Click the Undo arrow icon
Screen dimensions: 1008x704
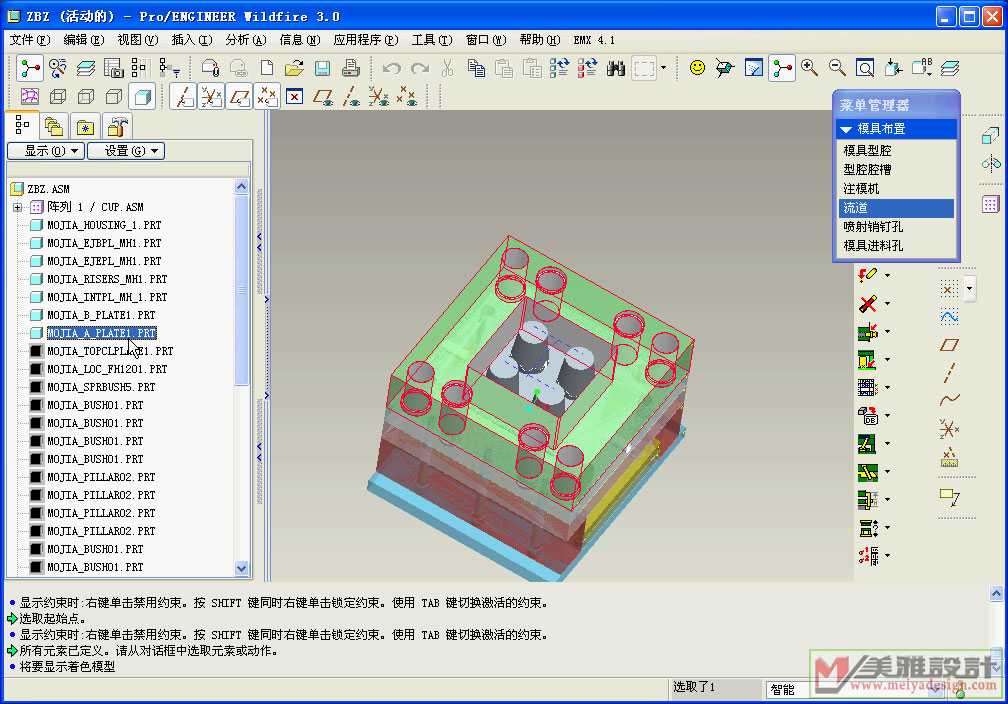click(392, 68)
